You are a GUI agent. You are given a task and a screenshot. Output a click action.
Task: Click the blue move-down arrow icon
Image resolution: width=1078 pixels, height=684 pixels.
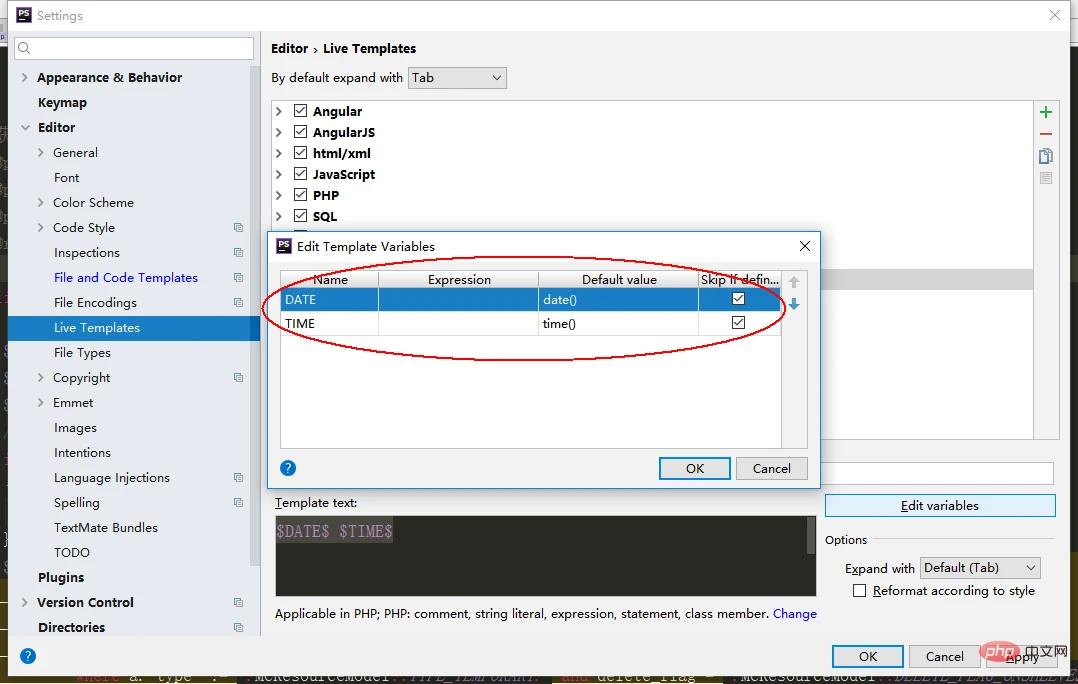coord(794,304)
